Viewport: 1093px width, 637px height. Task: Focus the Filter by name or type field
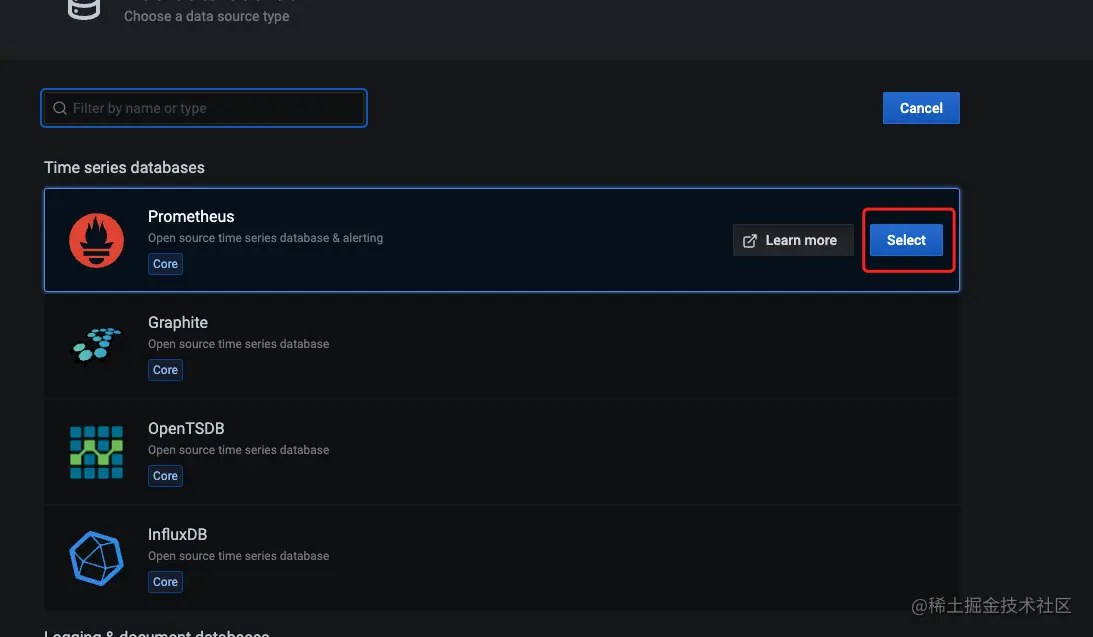click(x=204, y=108)
